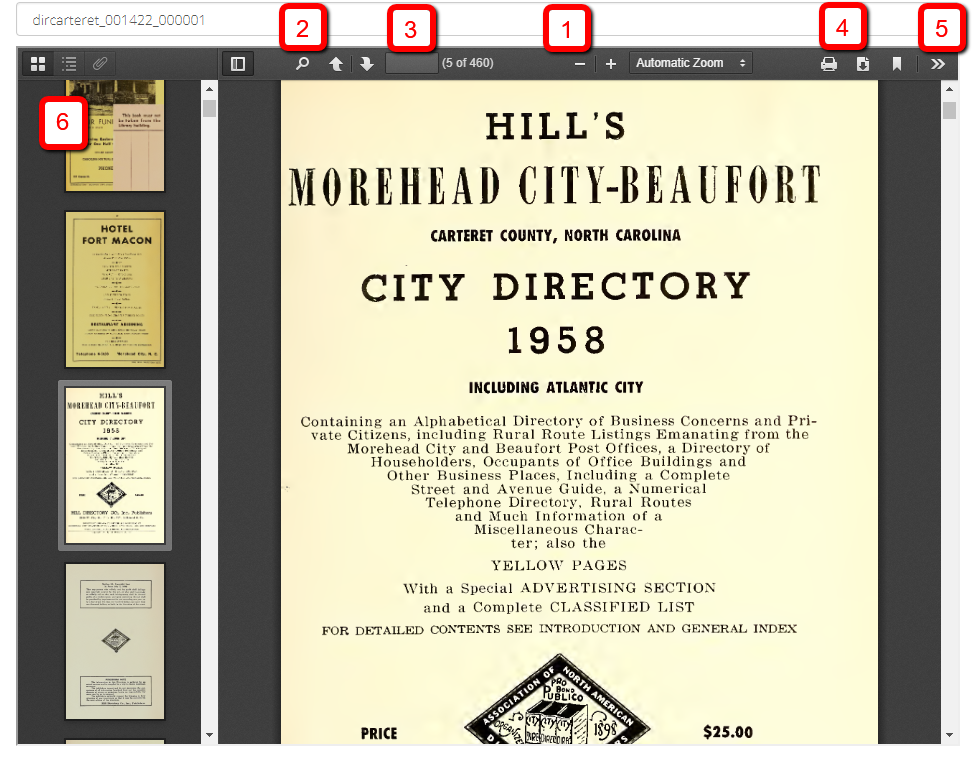Click the document's vertical scrollbar thumb
The image size is (976, 759).
point(949,110)
